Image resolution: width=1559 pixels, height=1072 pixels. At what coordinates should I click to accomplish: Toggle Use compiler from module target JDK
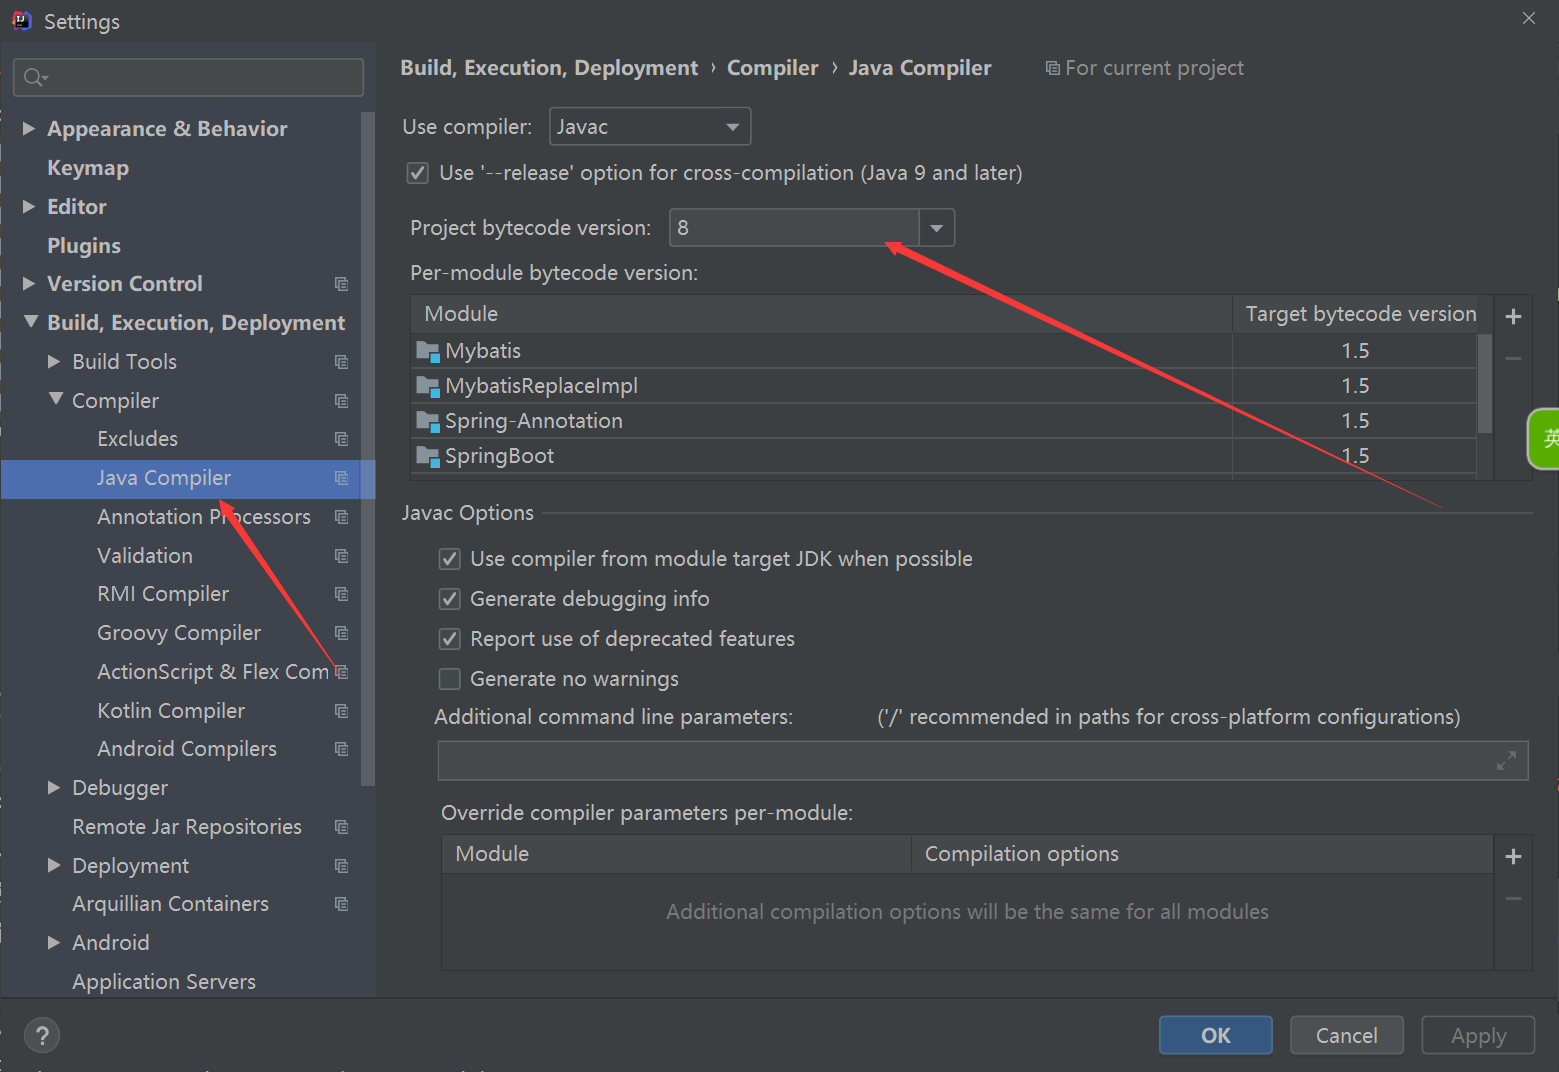tap(450, 559)
